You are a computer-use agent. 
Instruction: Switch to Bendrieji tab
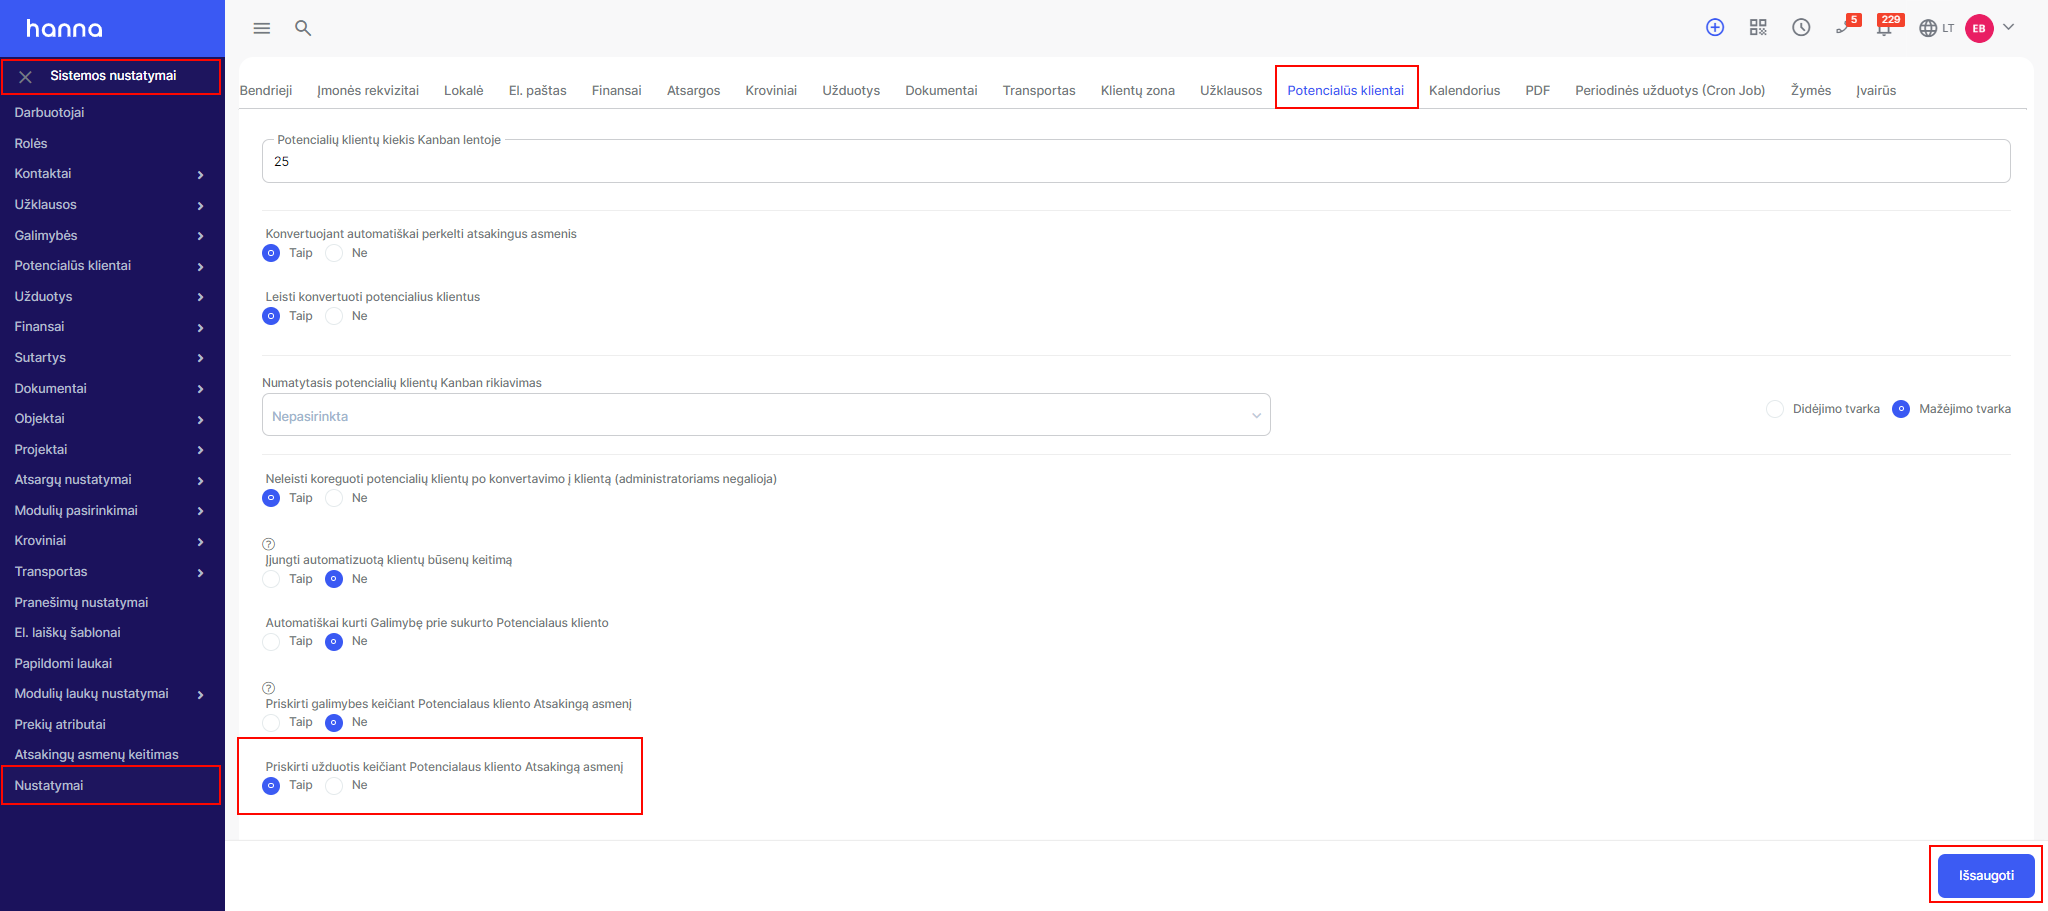[x=266, y=90]
